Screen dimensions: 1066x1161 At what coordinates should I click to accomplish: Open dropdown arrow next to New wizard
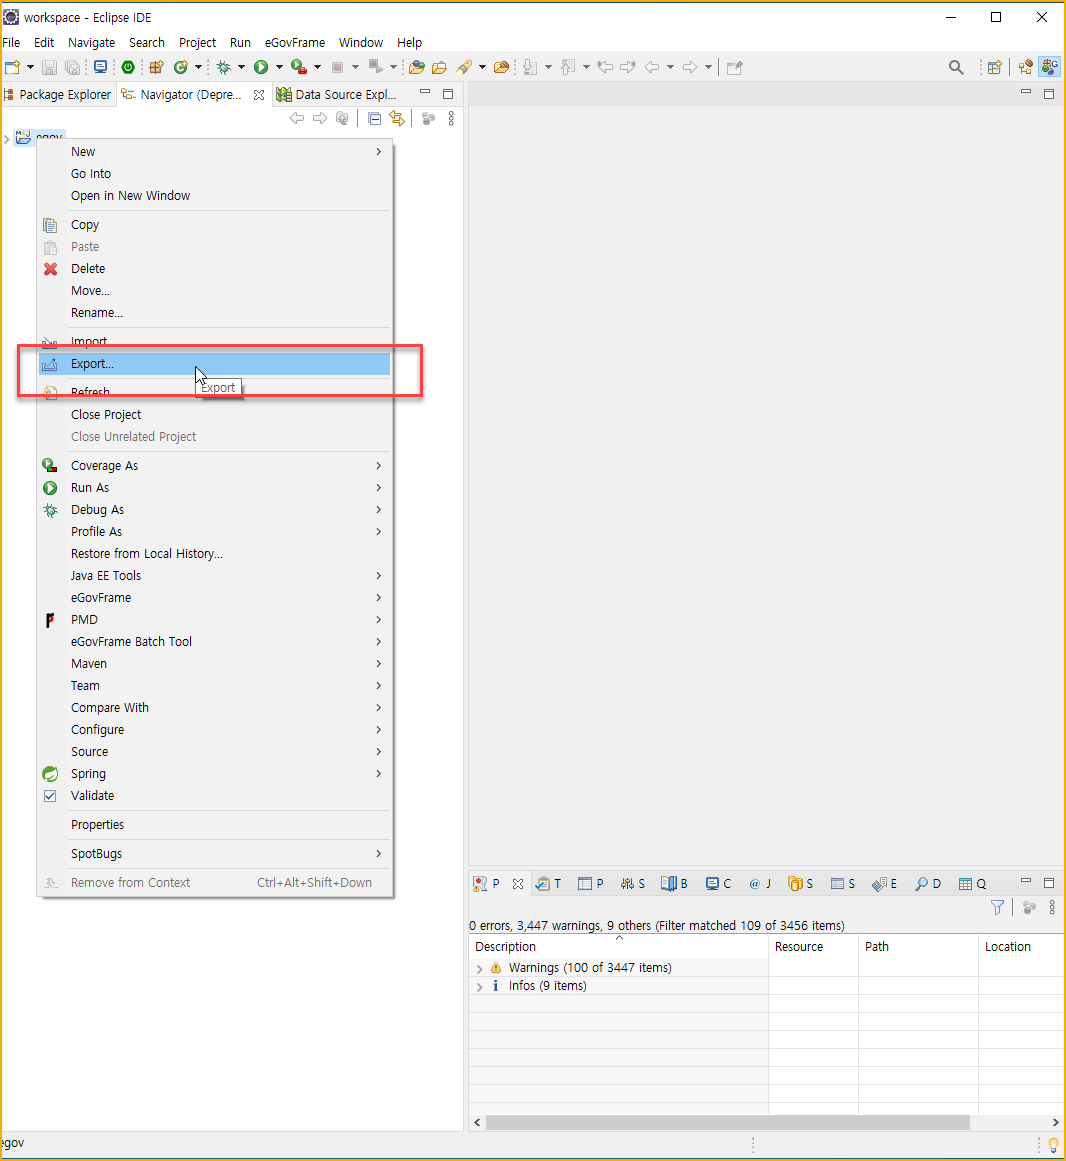(30, 67)
